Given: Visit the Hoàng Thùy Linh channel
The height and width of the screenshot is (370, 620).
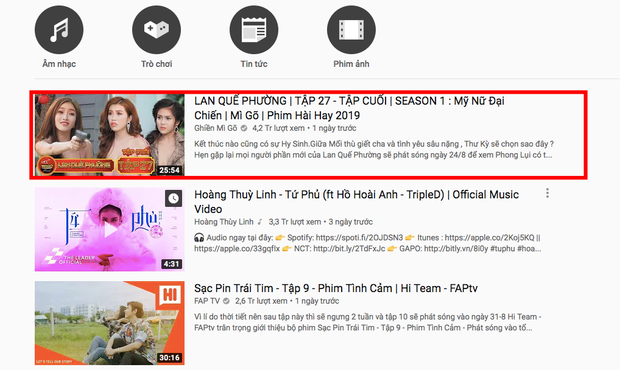Looking at the screenshot, I should (x=224, y=222).
